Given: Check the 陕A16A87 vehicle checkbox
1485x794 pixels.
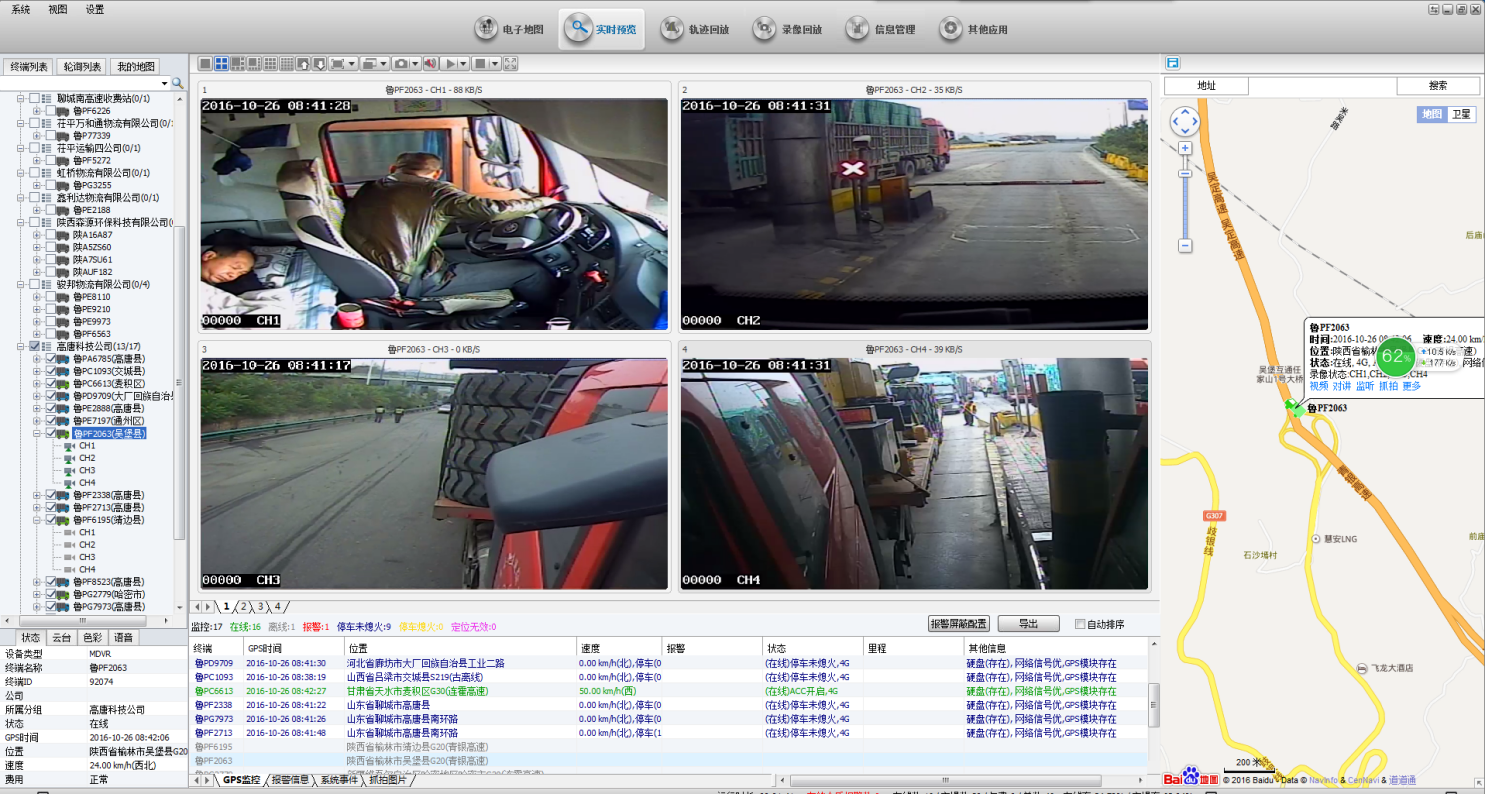Looking at the screenshot, I should point(51,235).
